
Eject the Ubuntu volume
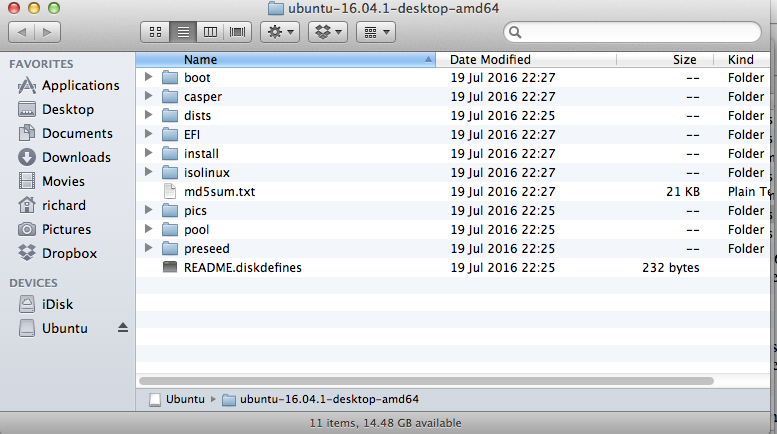click(x=123, y=327)
